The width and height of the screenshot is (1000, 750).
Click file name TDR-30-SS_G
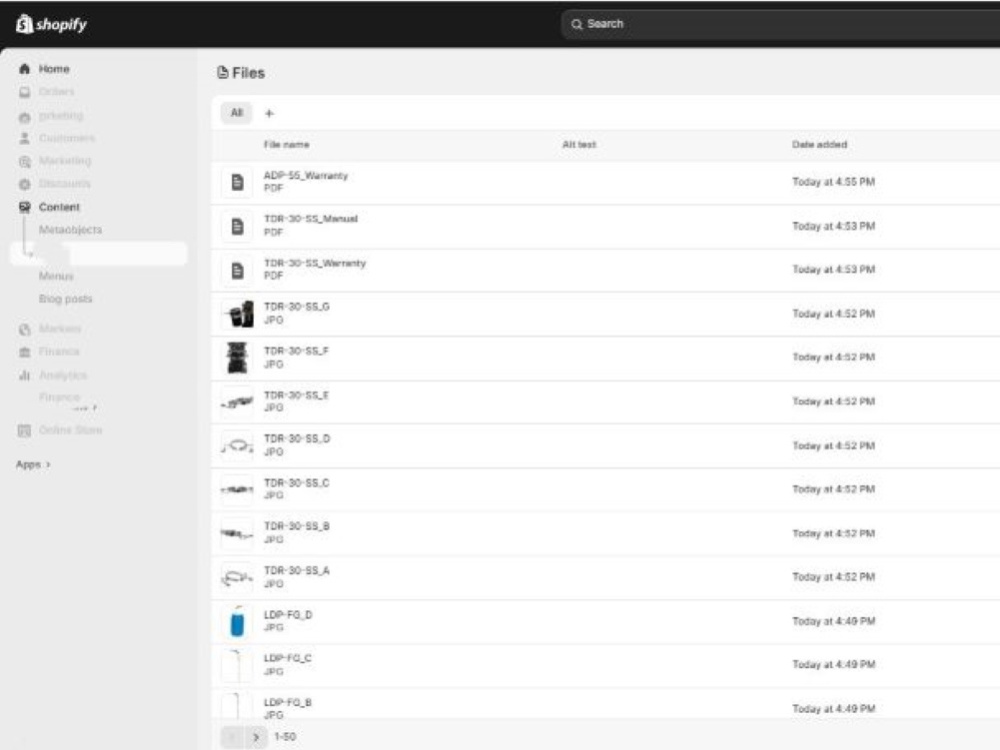(297, 307)
